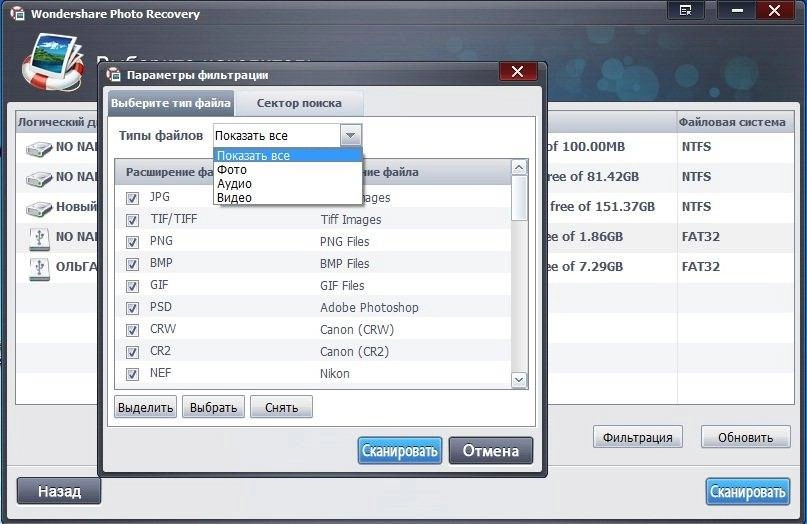Disable the GIF file type checkbox
This screenshot has width=807, height=524.
[x=132, y=286]
